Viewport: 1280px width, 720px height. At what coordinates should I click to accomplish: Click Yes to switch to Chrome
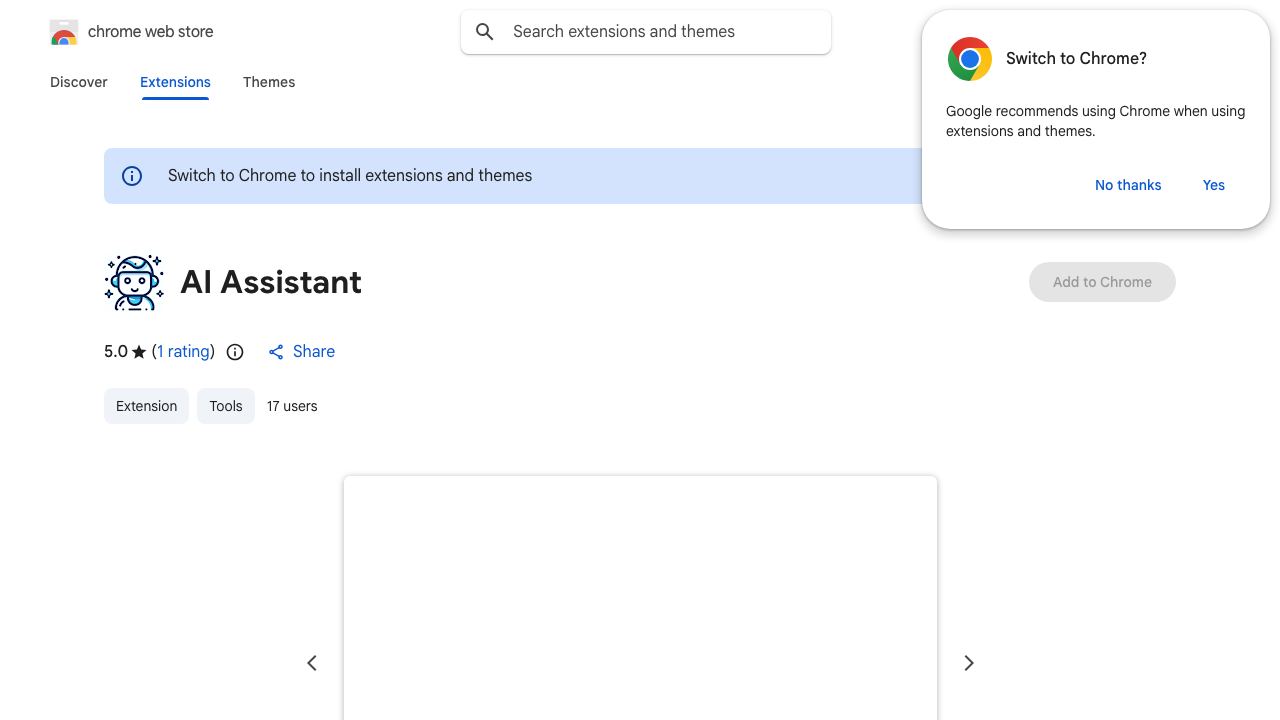pos(1214,185)
